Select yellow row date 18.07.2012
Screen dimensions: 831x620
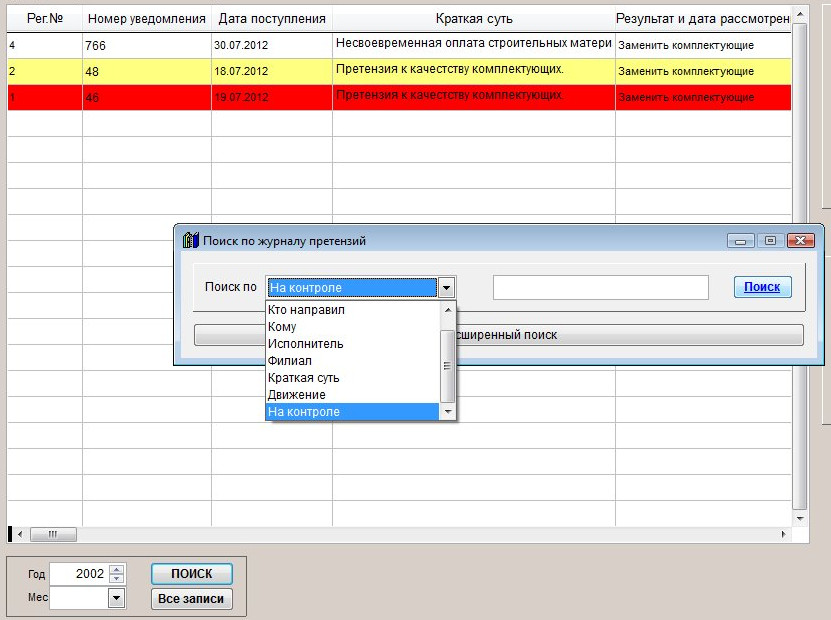coord(272,72)
